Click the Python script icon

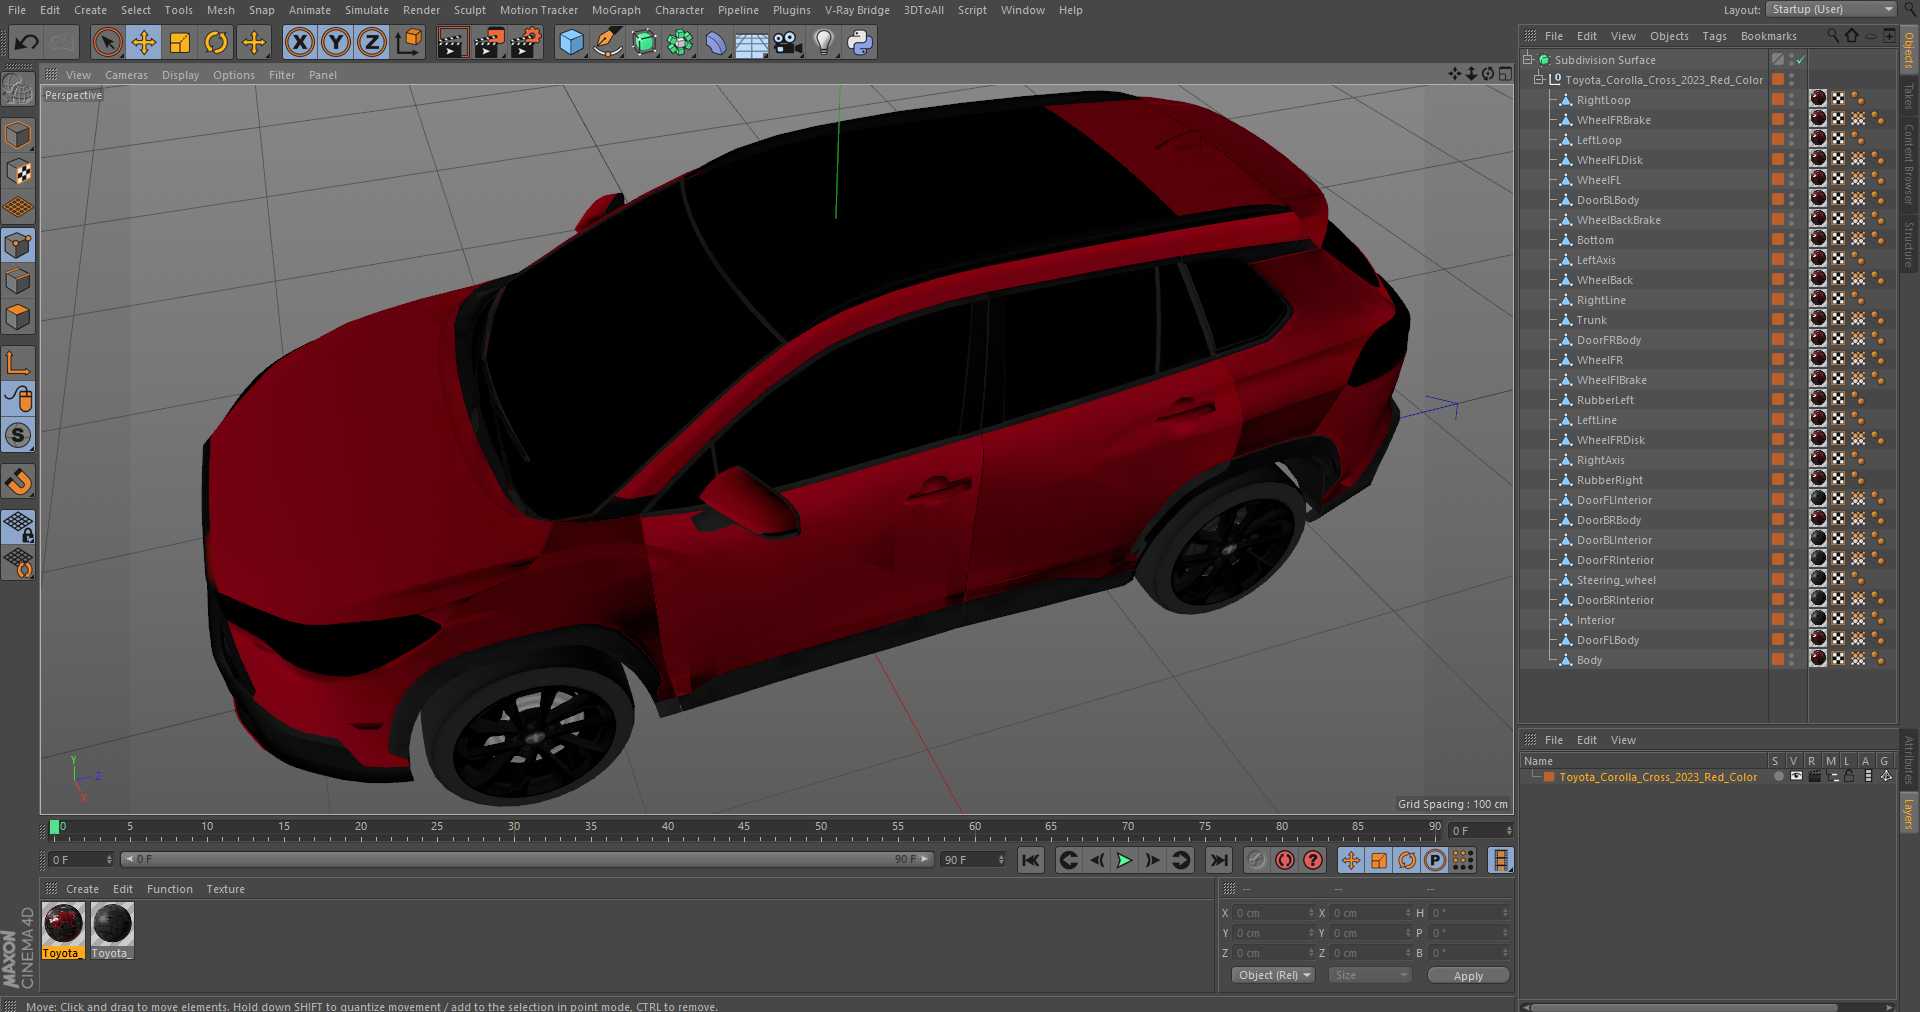(860, 42)
